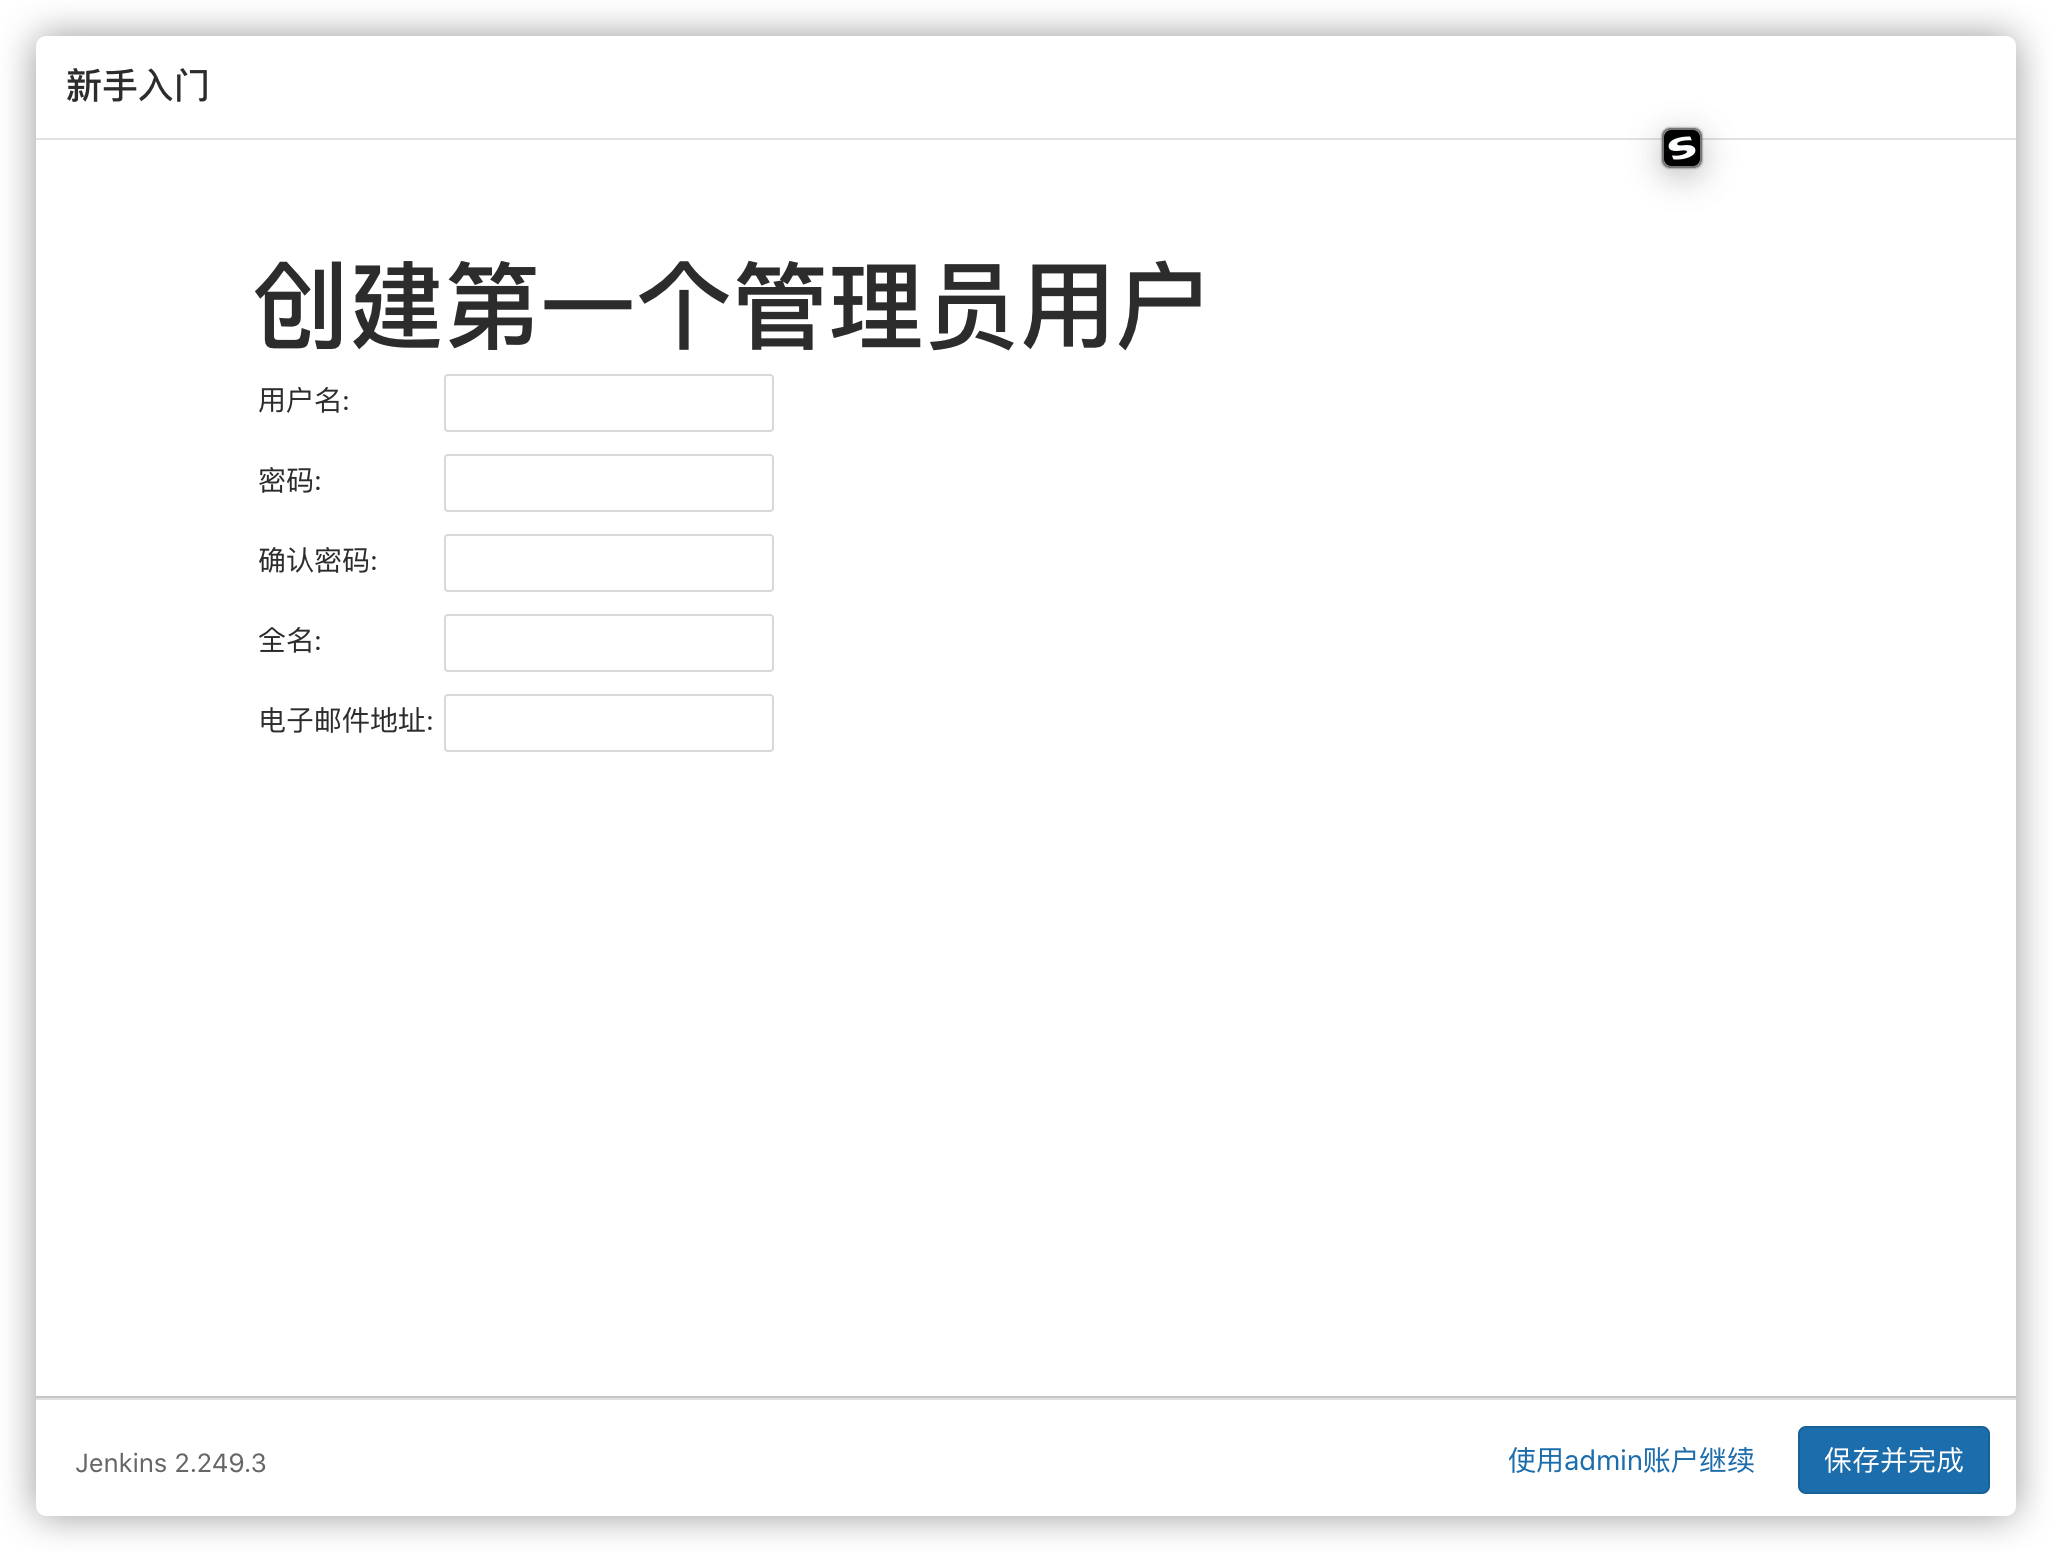Image resolution: width=2052 pixels, height=1552 pixels.
Task: Click the 新手入门 header text
Action: pos(138,87)
